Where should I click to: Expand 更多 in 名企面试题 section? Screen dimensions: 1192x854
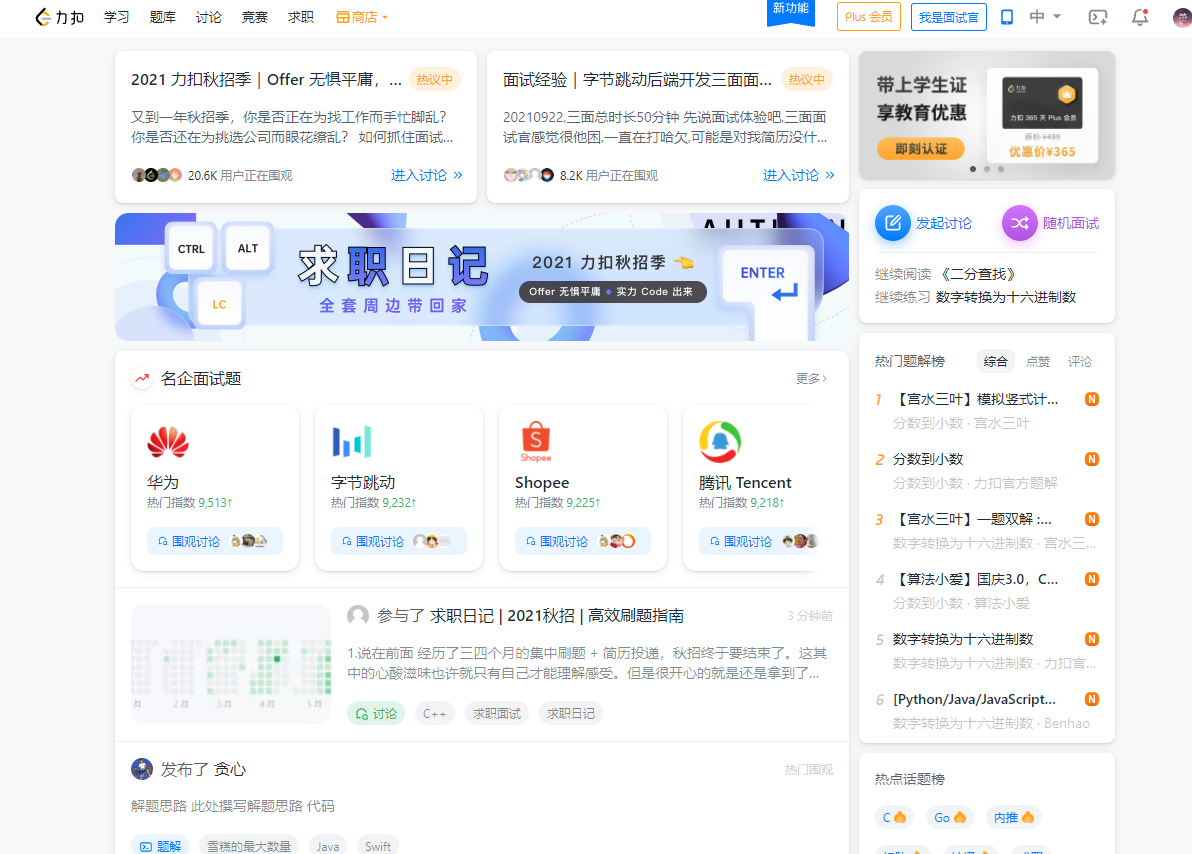pyautogui.click(x=811, y=378)
